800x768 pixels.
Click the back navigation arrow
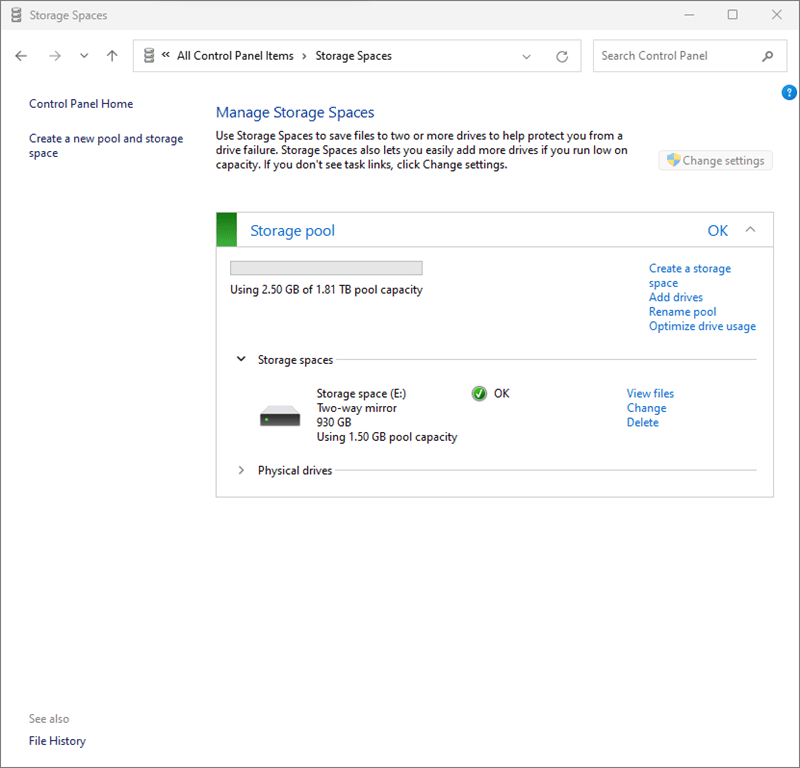(21, 56)
